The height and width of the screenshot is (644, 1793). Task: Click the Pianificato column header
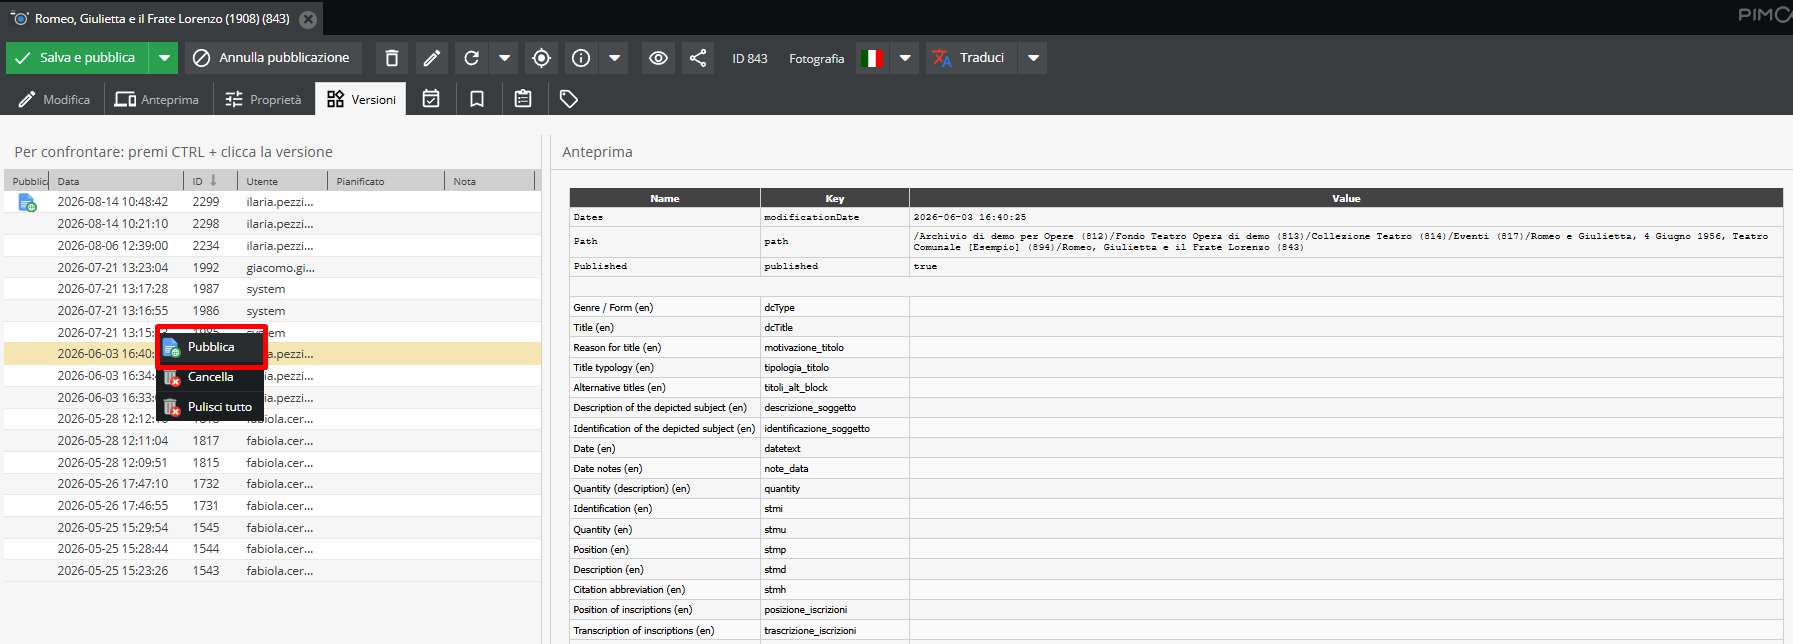[x=386, y=181]
